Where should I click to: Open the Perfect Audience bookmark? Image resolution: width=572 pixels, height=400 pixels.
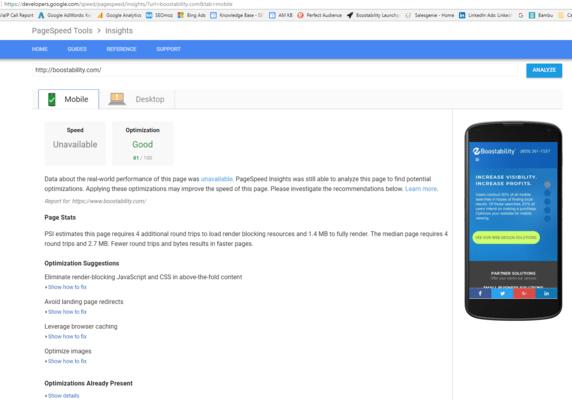[x=320, y=15]
